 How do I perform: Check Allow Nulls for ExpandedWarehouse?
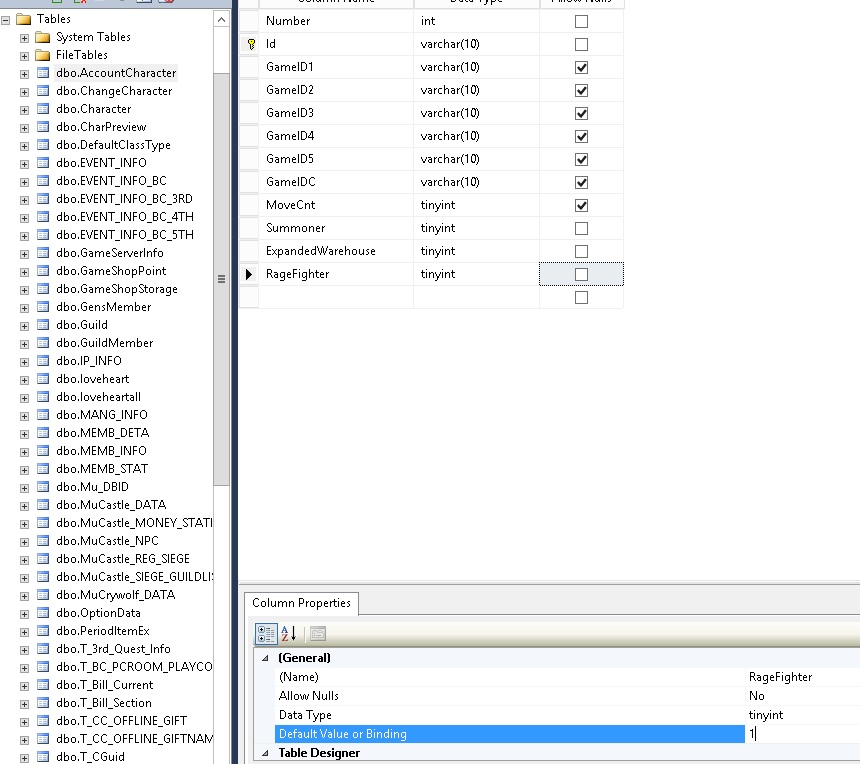click(581, 252)
